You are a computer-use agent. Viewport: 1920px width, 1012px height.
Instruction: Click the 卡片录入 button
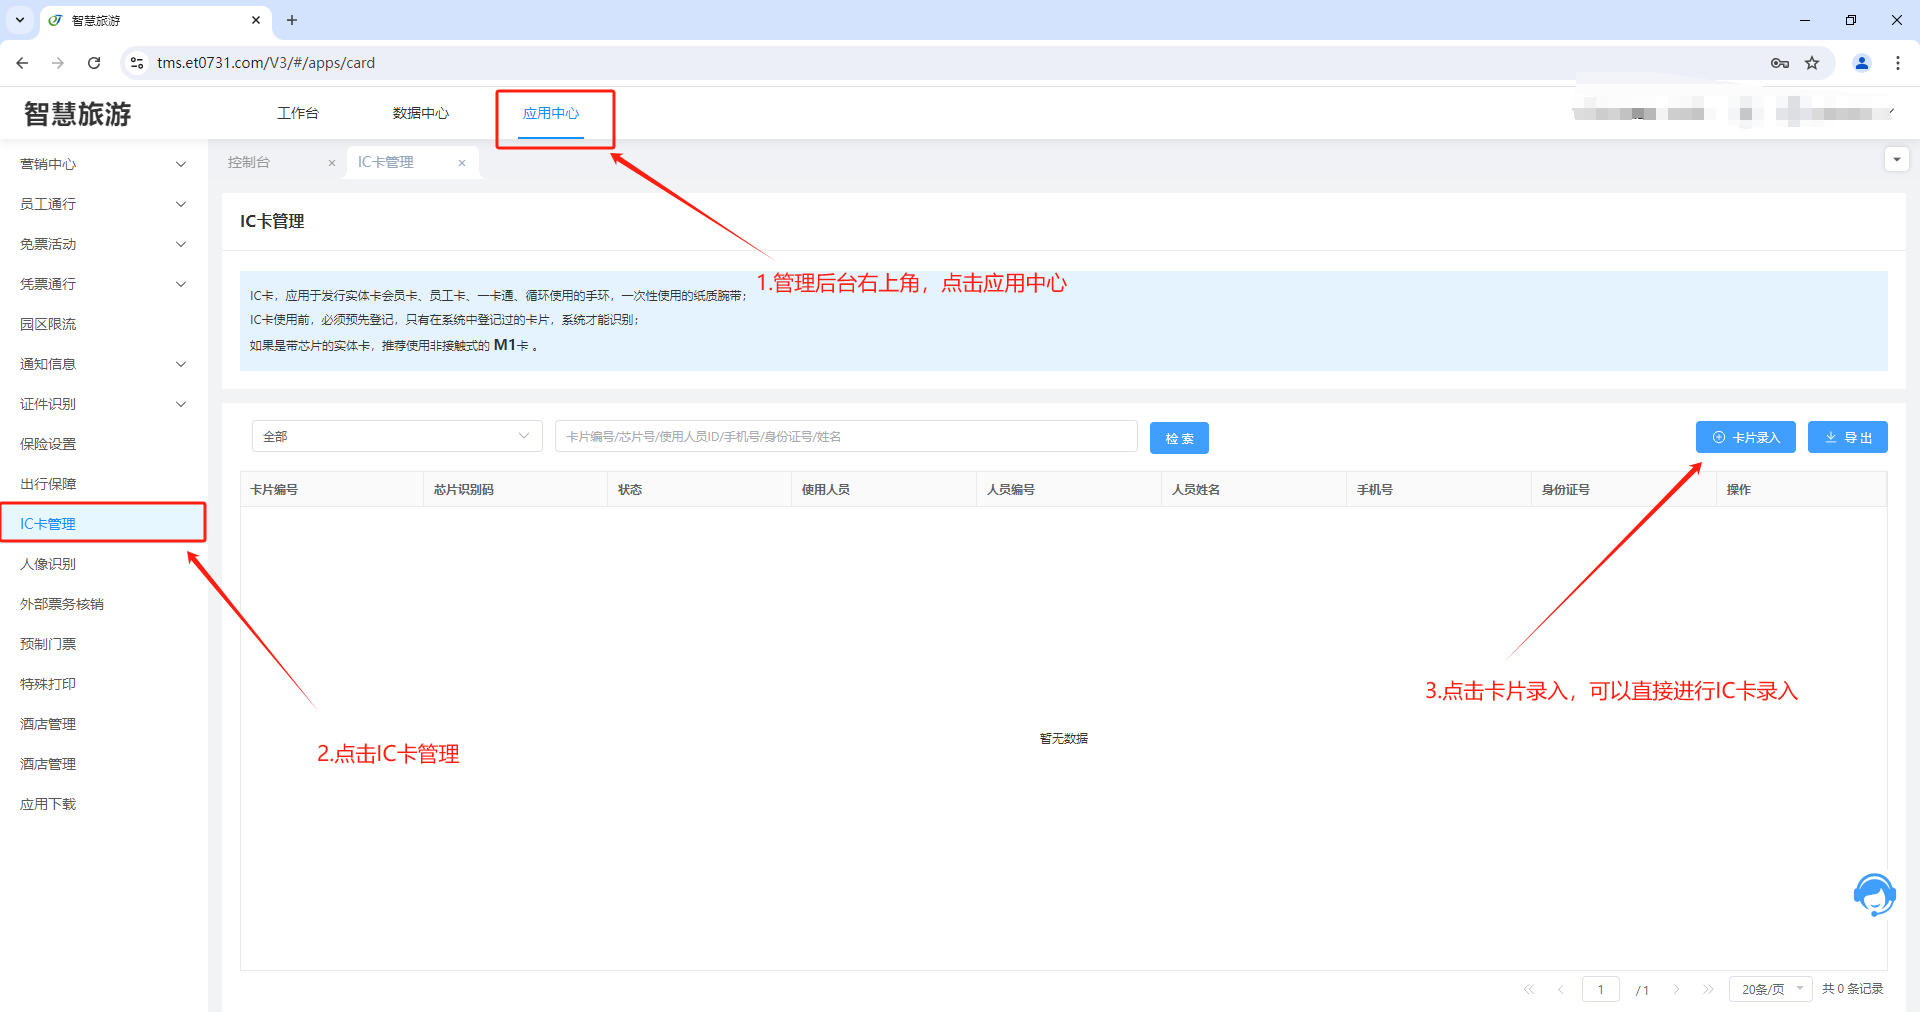coord(1746,437)
